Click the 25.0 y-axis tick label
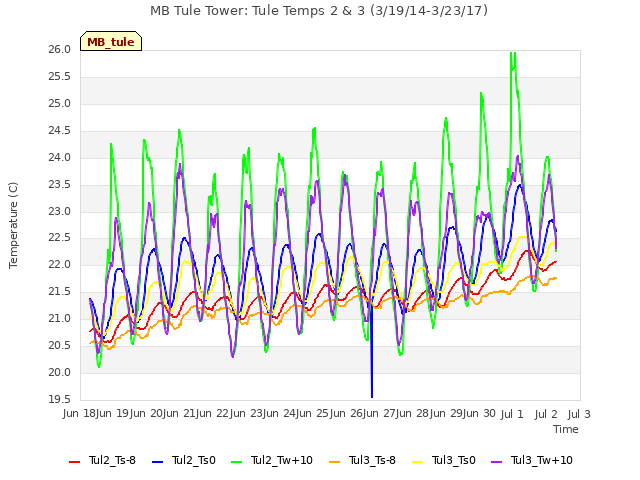The height and width of the screenshot is (480, 640). click(60, 104)
